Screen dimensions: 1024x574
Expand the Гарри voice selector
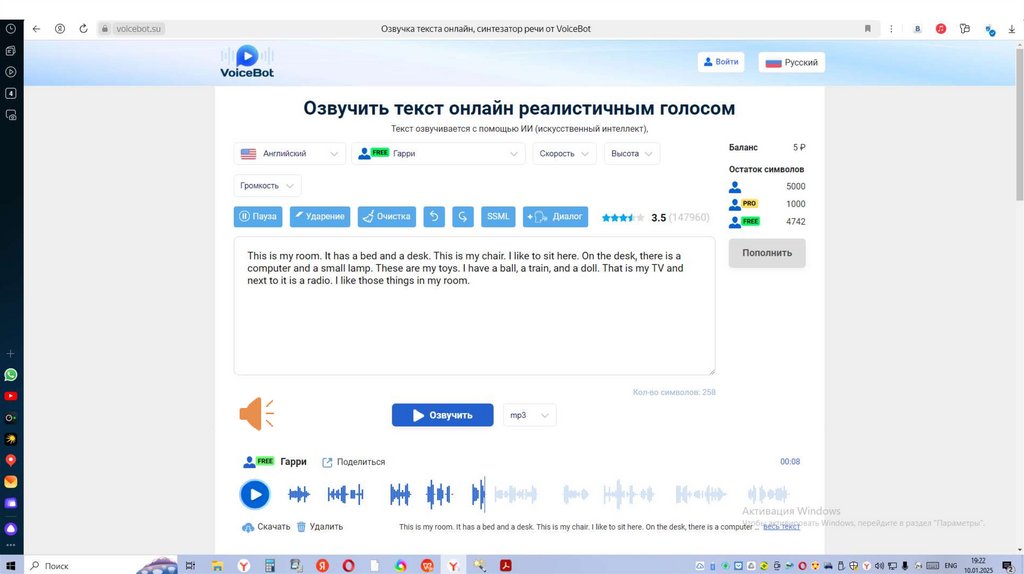tap(438, 154)
